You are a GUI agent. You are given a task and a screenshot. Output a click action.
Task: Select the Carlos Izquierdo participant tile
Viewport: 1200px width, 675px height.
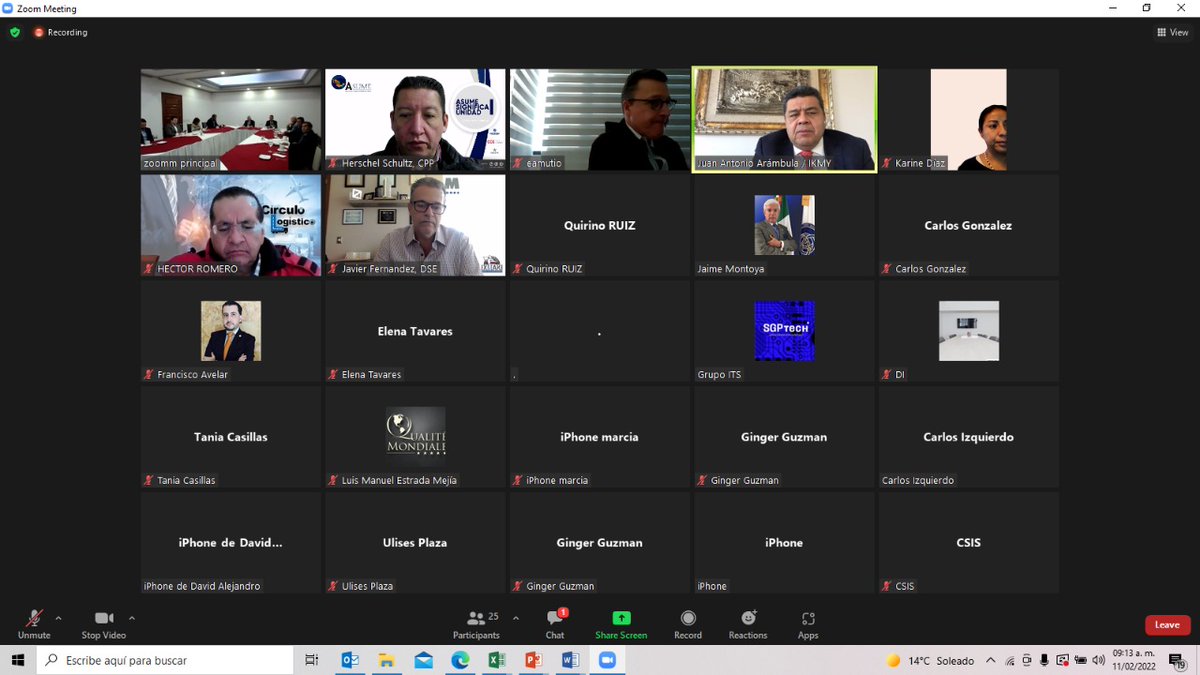[969, 436]
